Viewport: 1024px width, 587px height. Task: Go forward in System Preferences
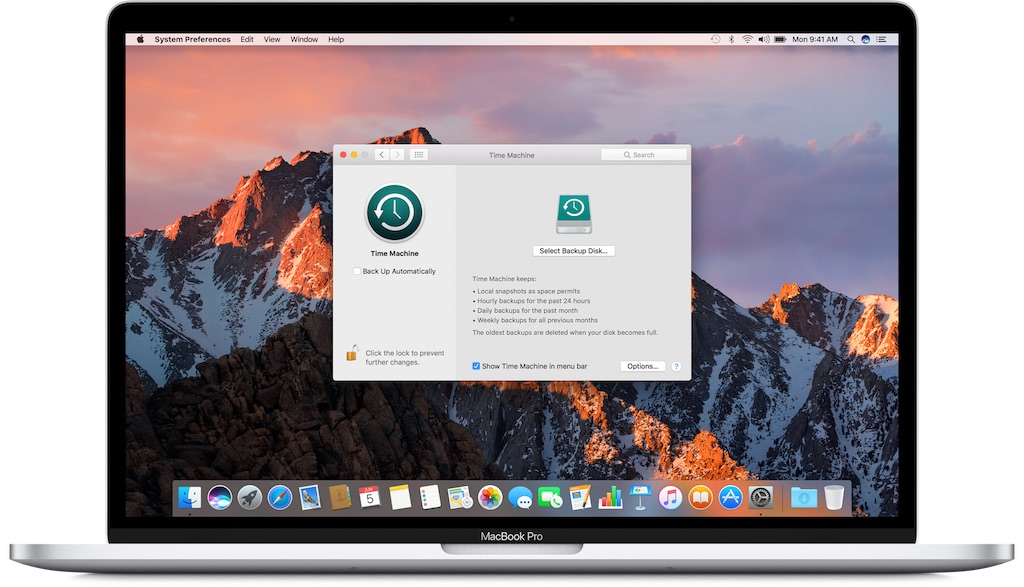point(397,155)
